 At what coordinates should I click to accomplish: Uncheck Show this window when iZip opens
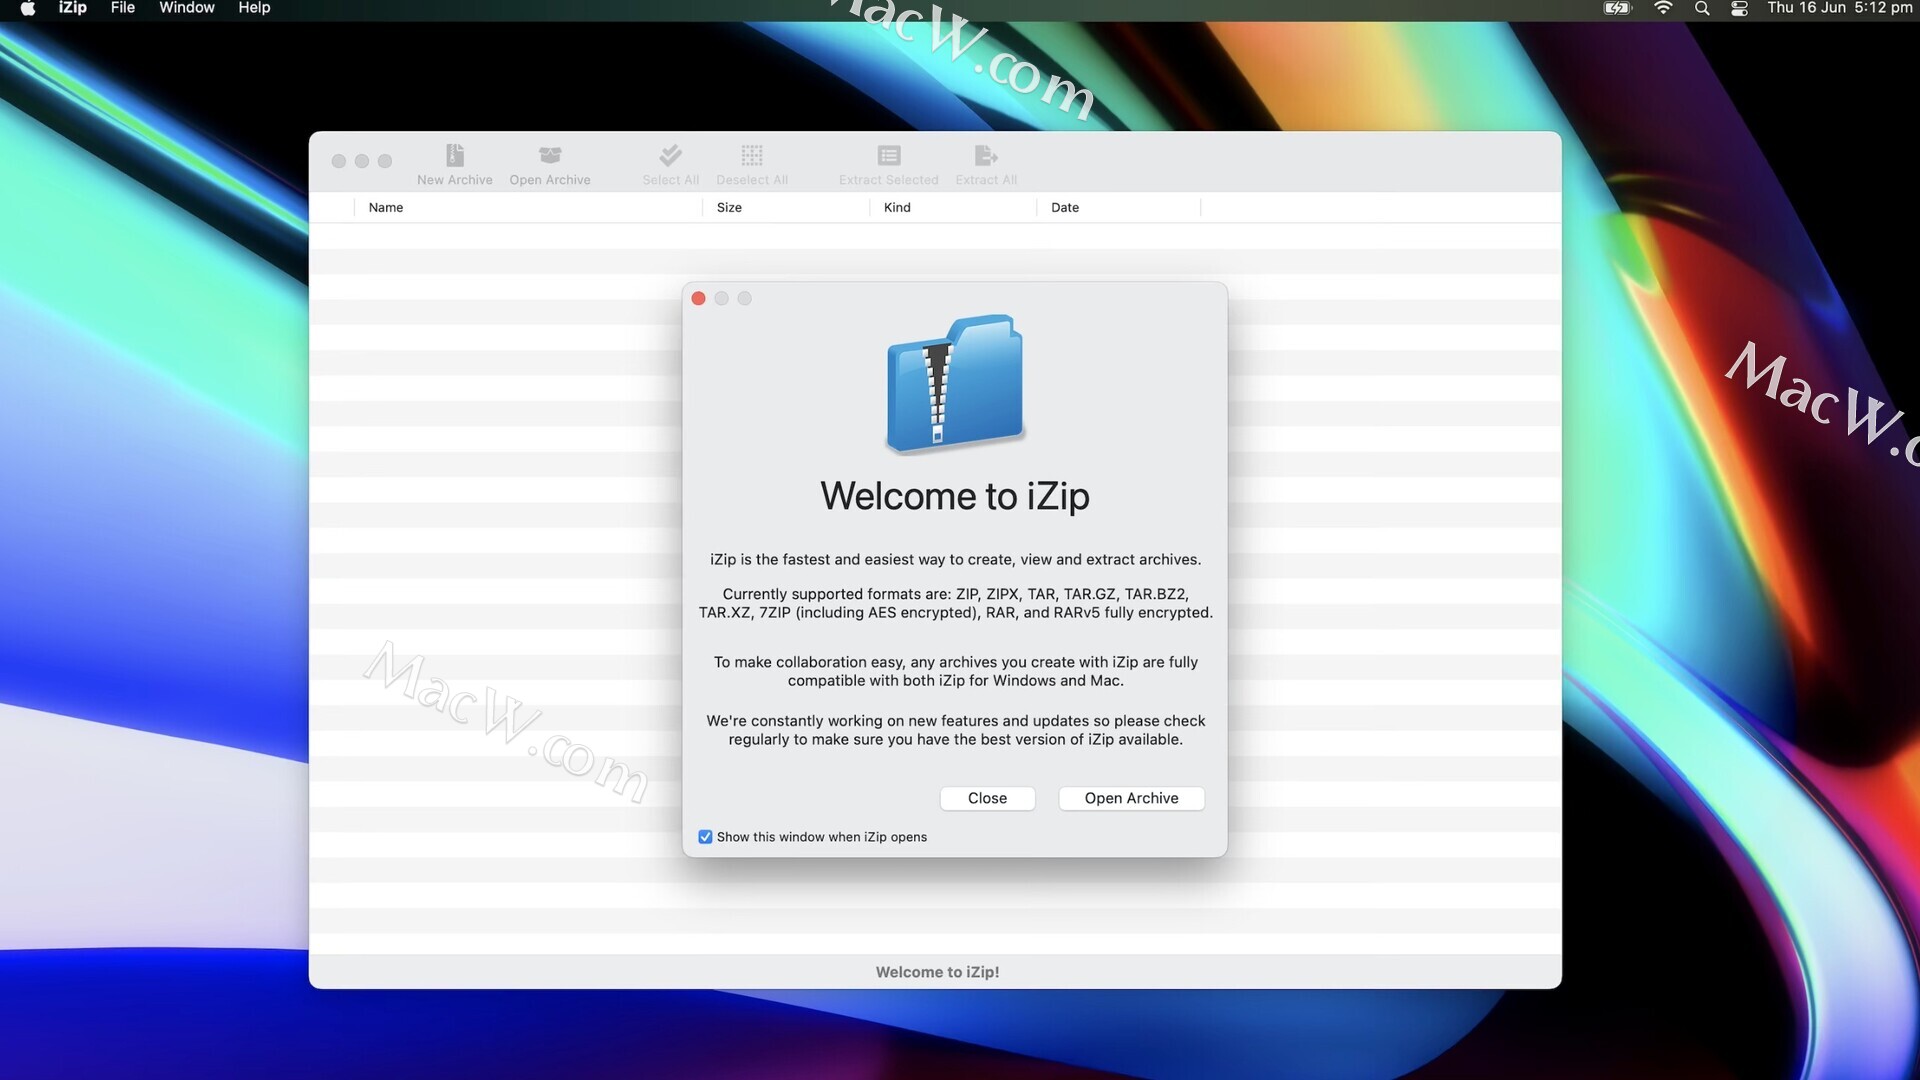click(x=705, y=837)
